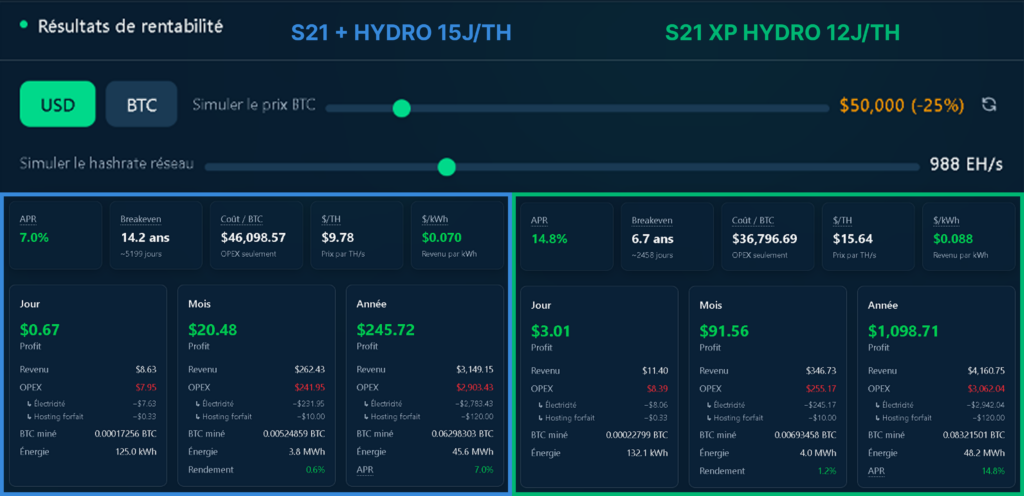Click the $91.56 monthly profit value

click(724, 332)
